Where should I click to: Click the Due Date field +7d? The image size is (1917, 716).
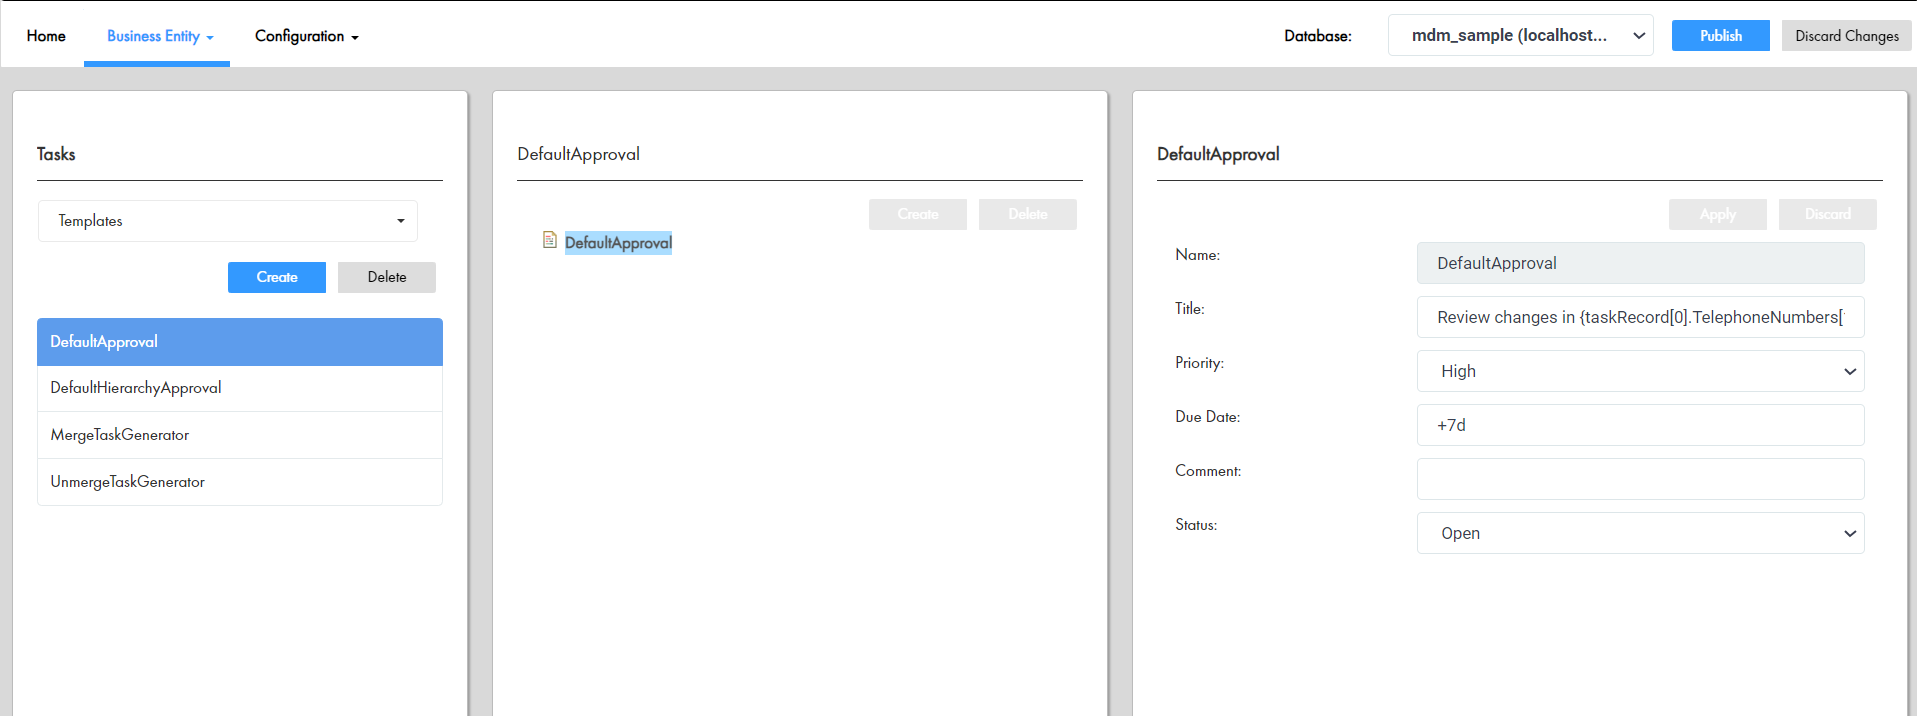pyautogui.click(x=1640, y=425)
